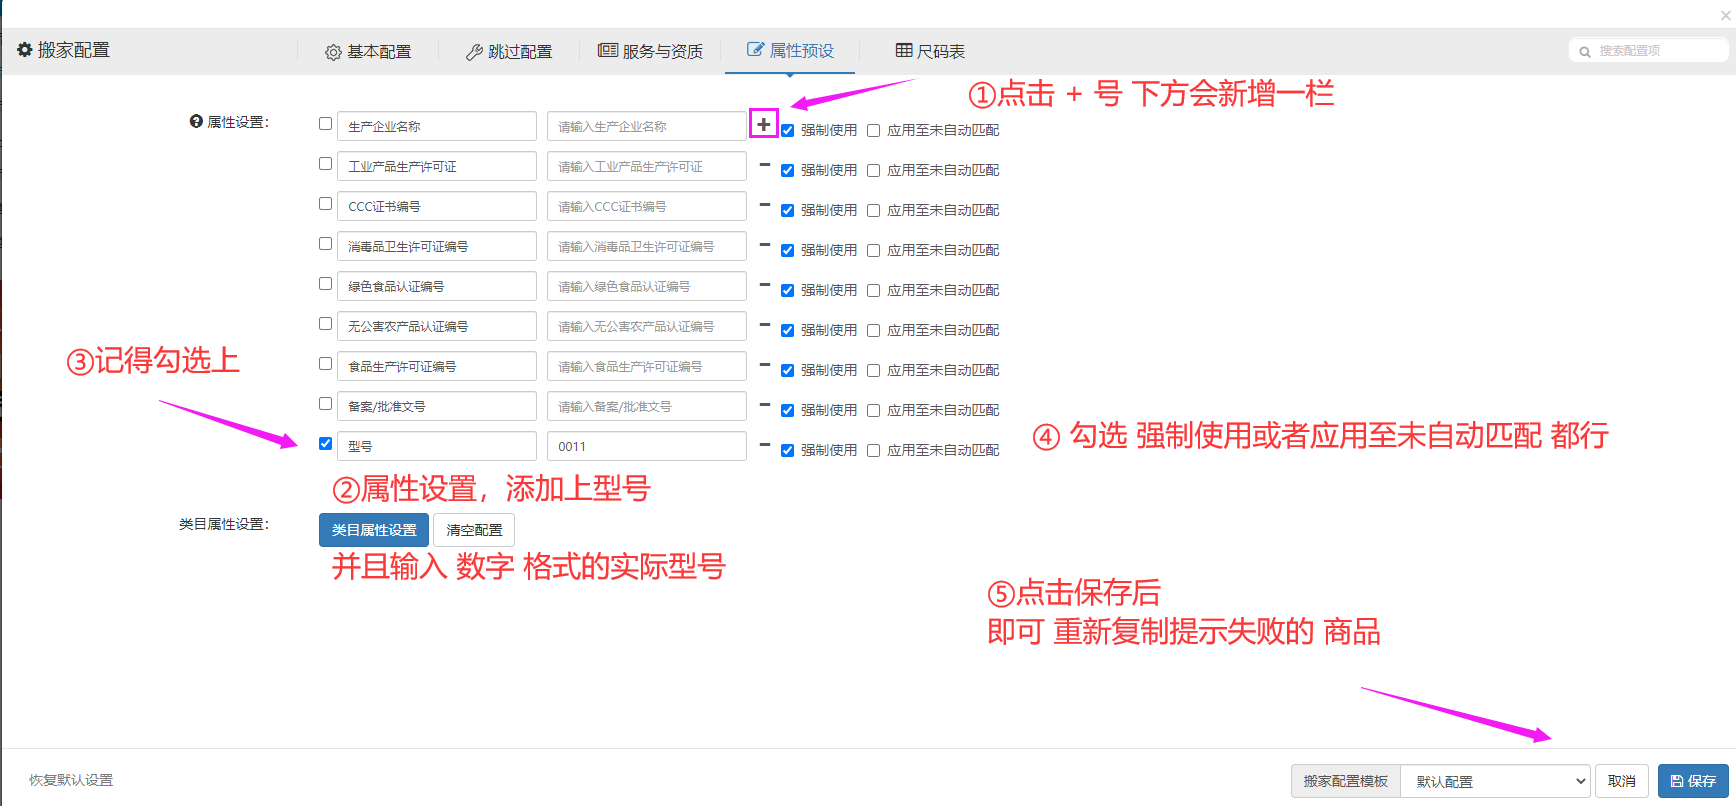Click the 清空配置 button
The height and width of the screenshot is (806, 1736).
474,530
